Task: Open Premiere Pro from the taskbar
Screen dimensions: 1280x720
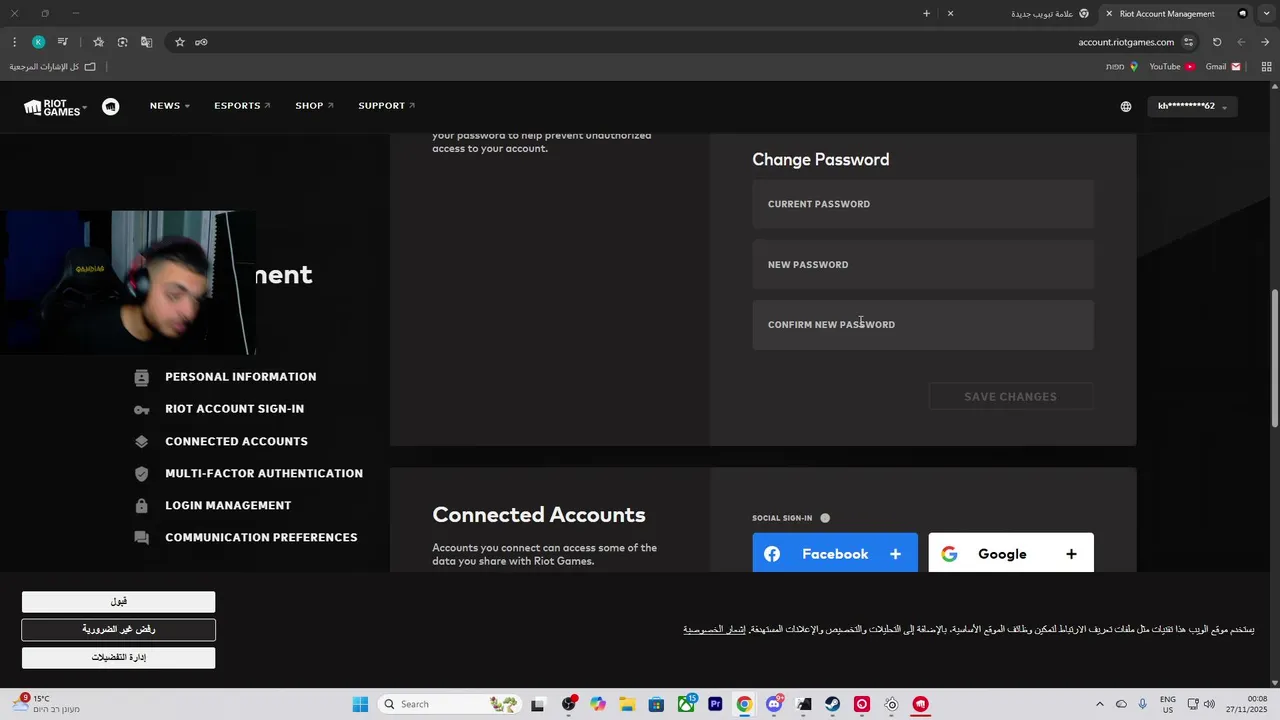Action: 715,704
